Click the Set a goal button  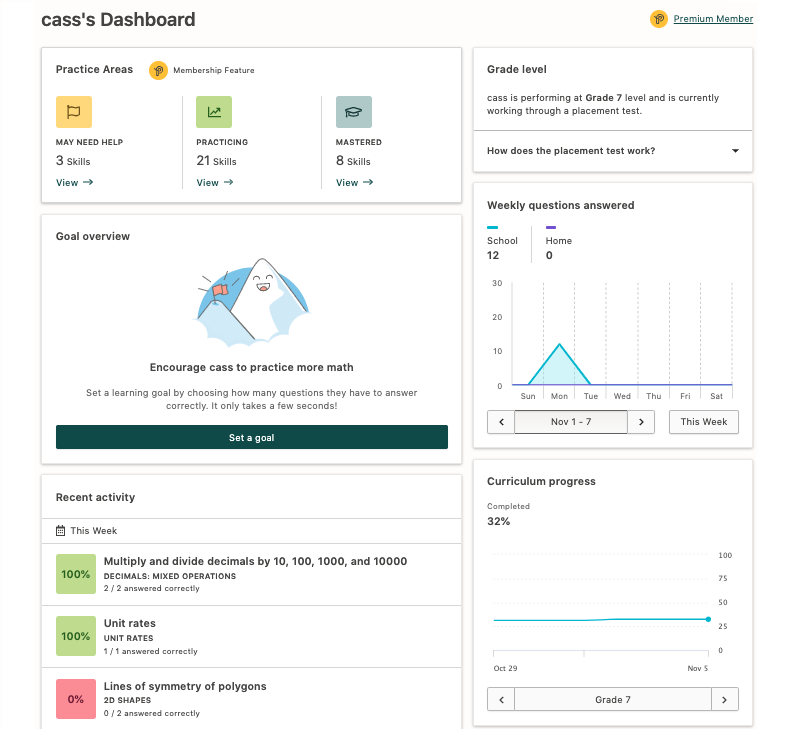point(252,437)
